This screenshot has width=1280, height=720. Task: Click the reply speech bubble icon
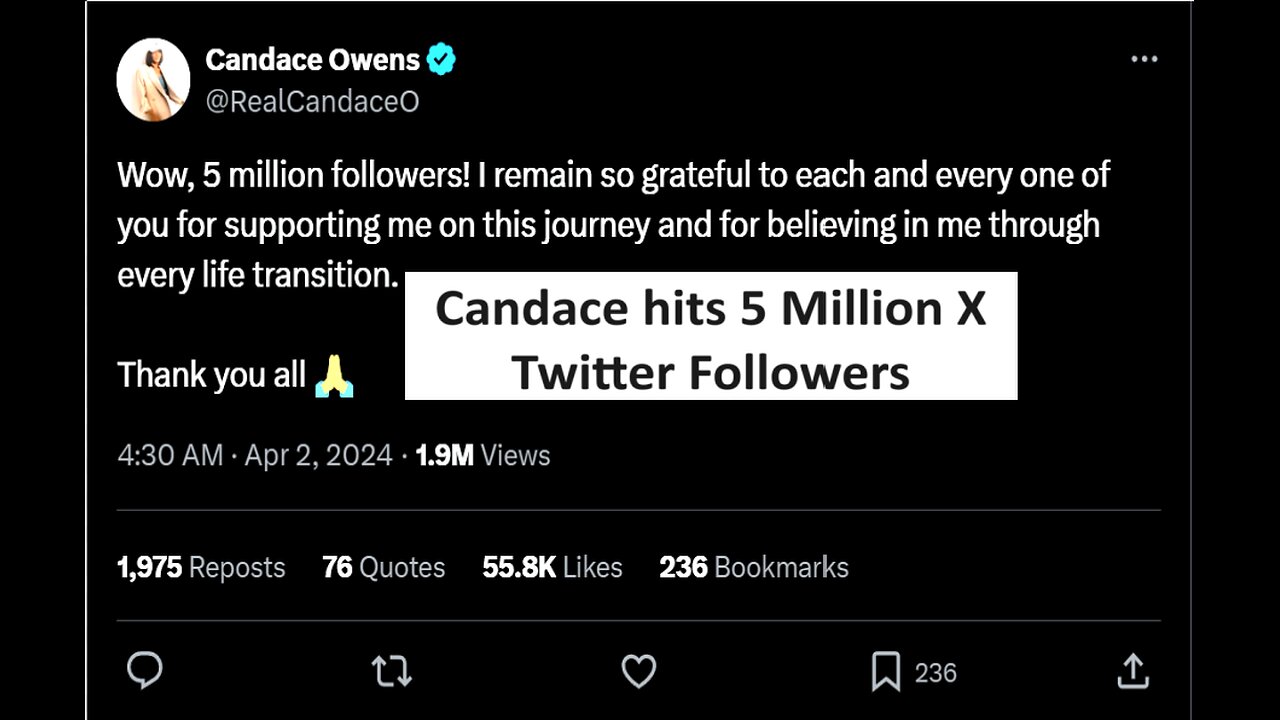coord(145,671)
